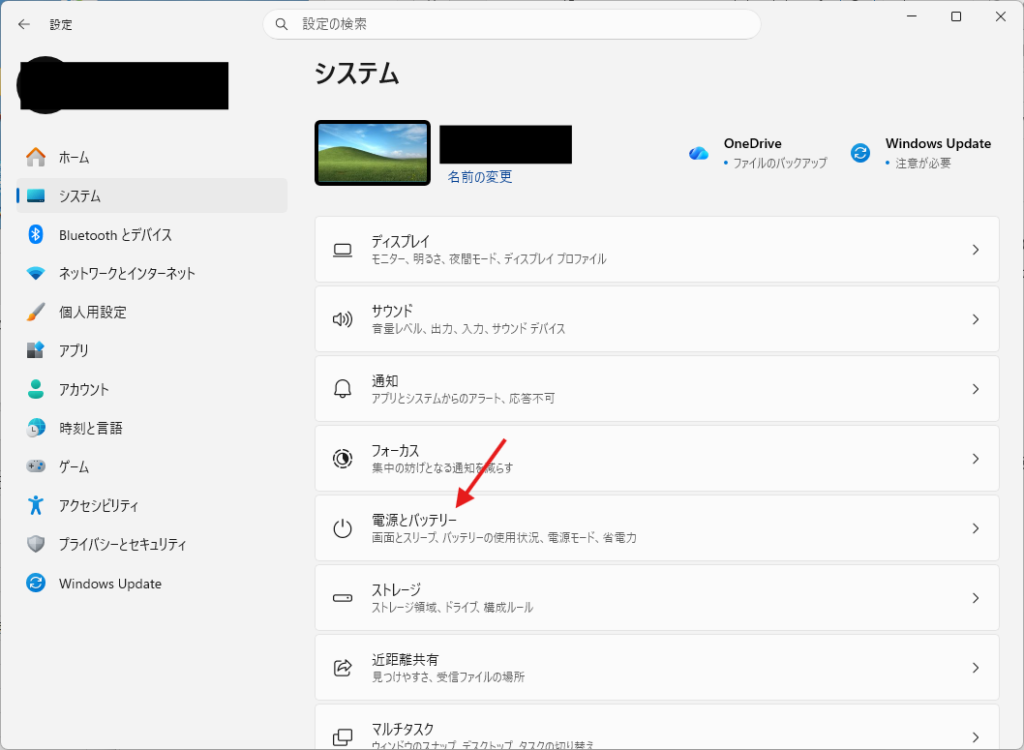Click the アプリ icon in sidebar
The image size is (1024, 750).
point(36,350)
